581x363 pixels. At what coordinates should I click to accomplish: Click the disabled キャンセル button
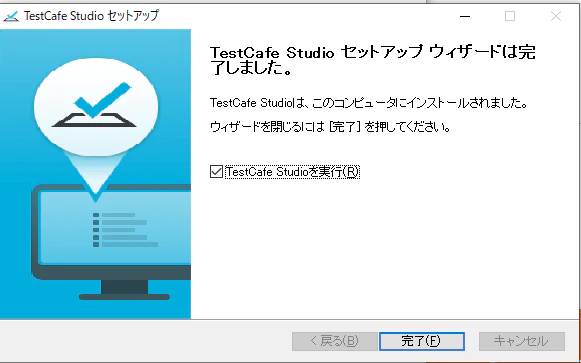522,341
